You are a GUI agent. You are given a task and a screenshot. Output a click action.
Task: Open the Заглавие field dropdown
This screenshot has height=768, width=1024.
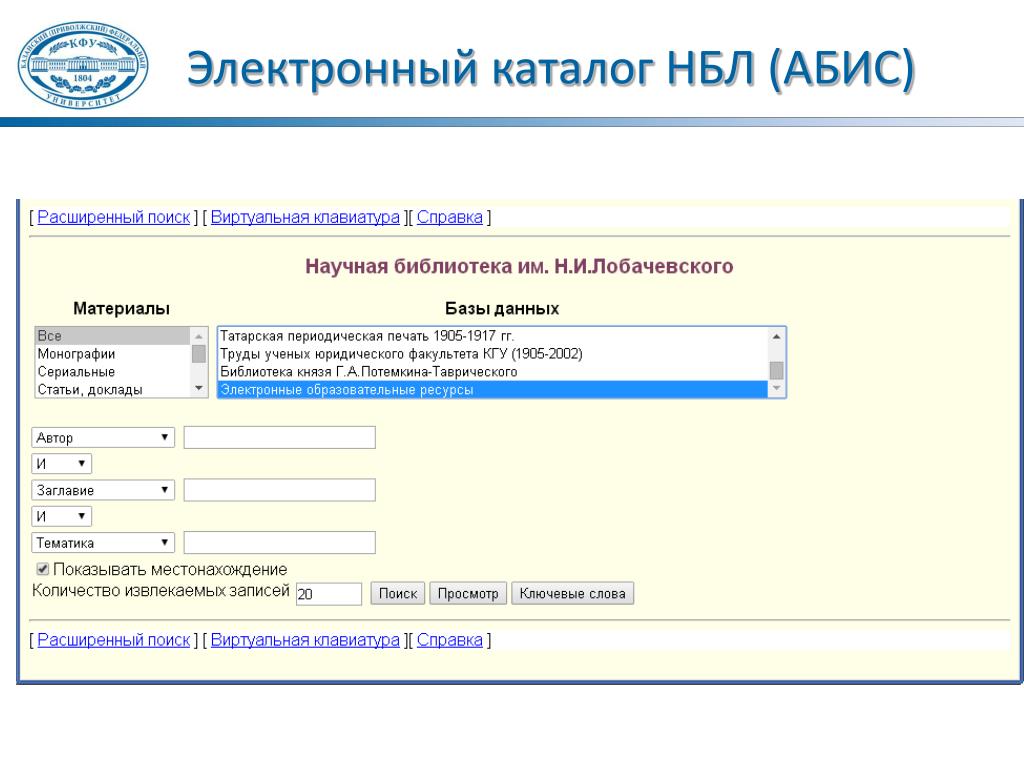tap(103, 490)
